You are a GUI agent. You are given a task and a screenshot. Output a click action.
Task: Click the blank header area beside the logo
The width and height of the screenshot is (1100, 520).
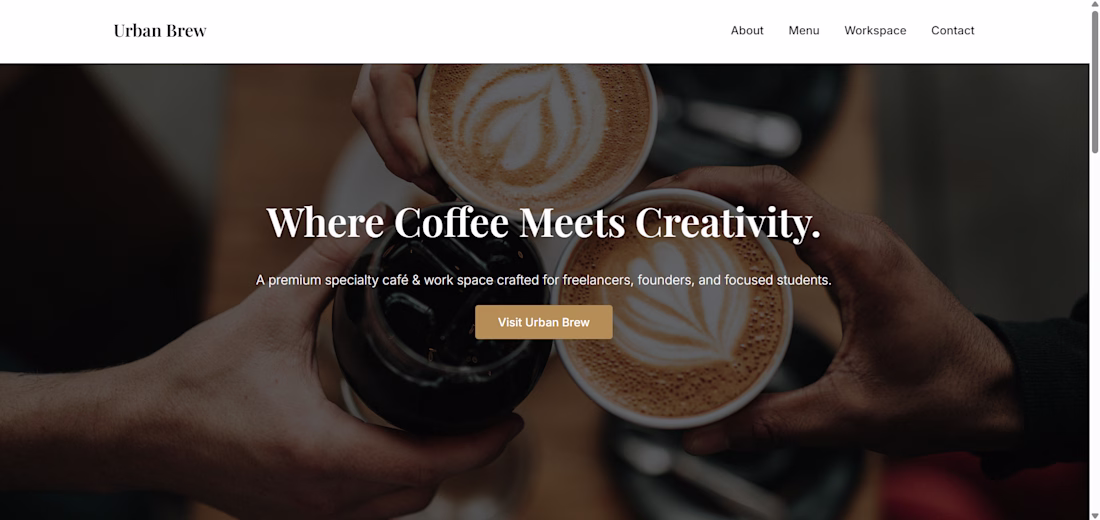(x=463, y=31)
